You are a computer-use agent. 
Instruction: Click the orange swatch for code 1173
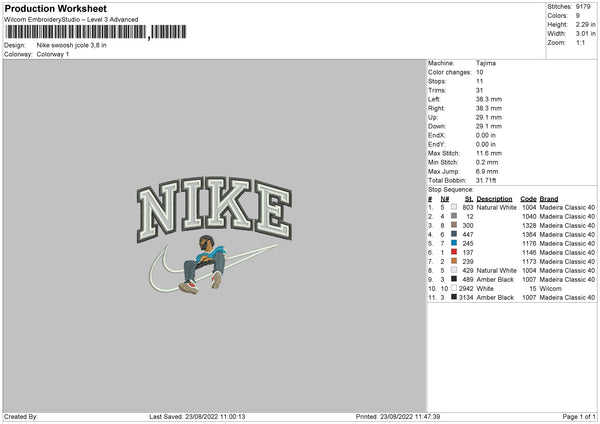click(454, 261)
